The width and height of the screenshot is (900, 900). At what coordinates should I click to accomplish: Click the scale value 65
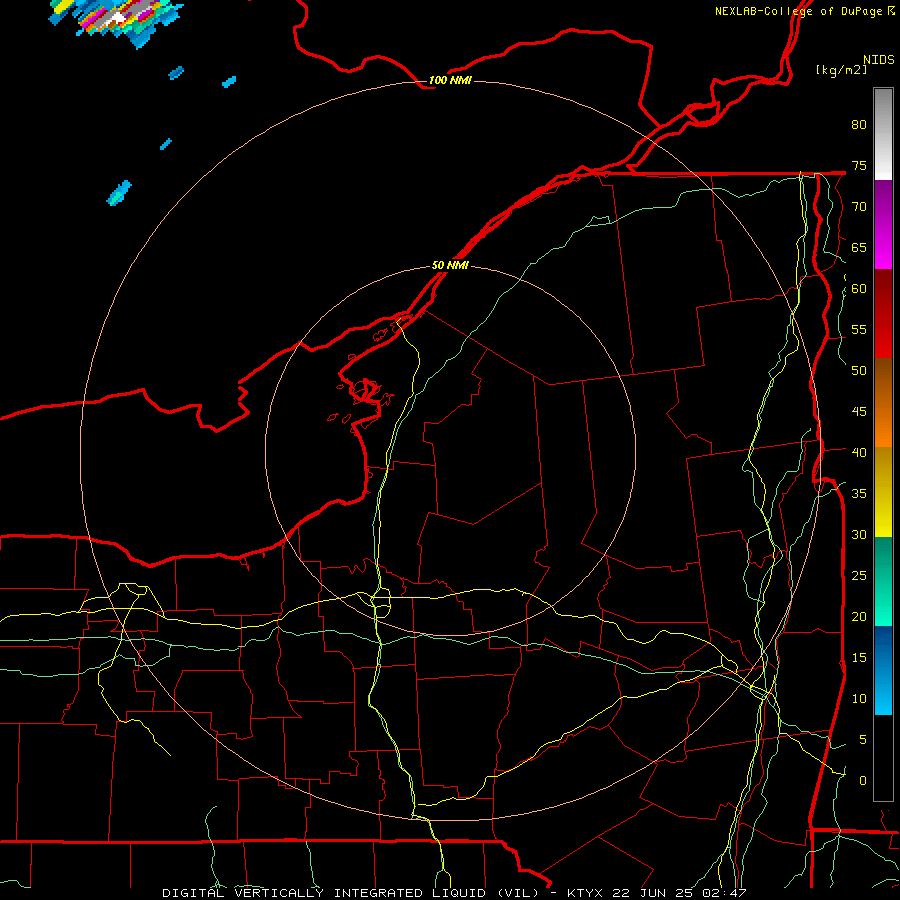point(859,247)
